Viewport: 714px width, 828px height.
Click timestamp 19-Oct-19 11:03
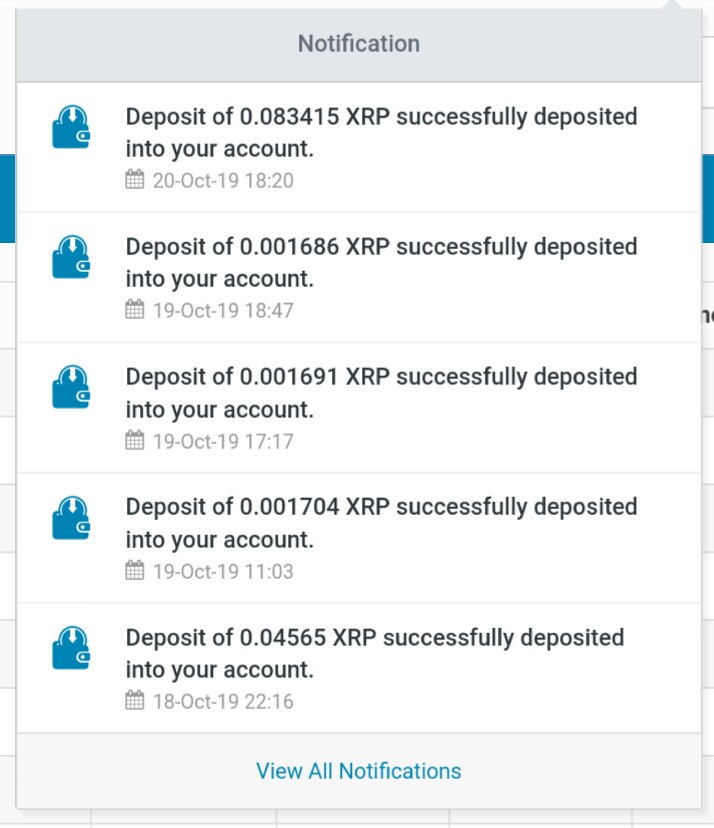click(x=223, y=571)
